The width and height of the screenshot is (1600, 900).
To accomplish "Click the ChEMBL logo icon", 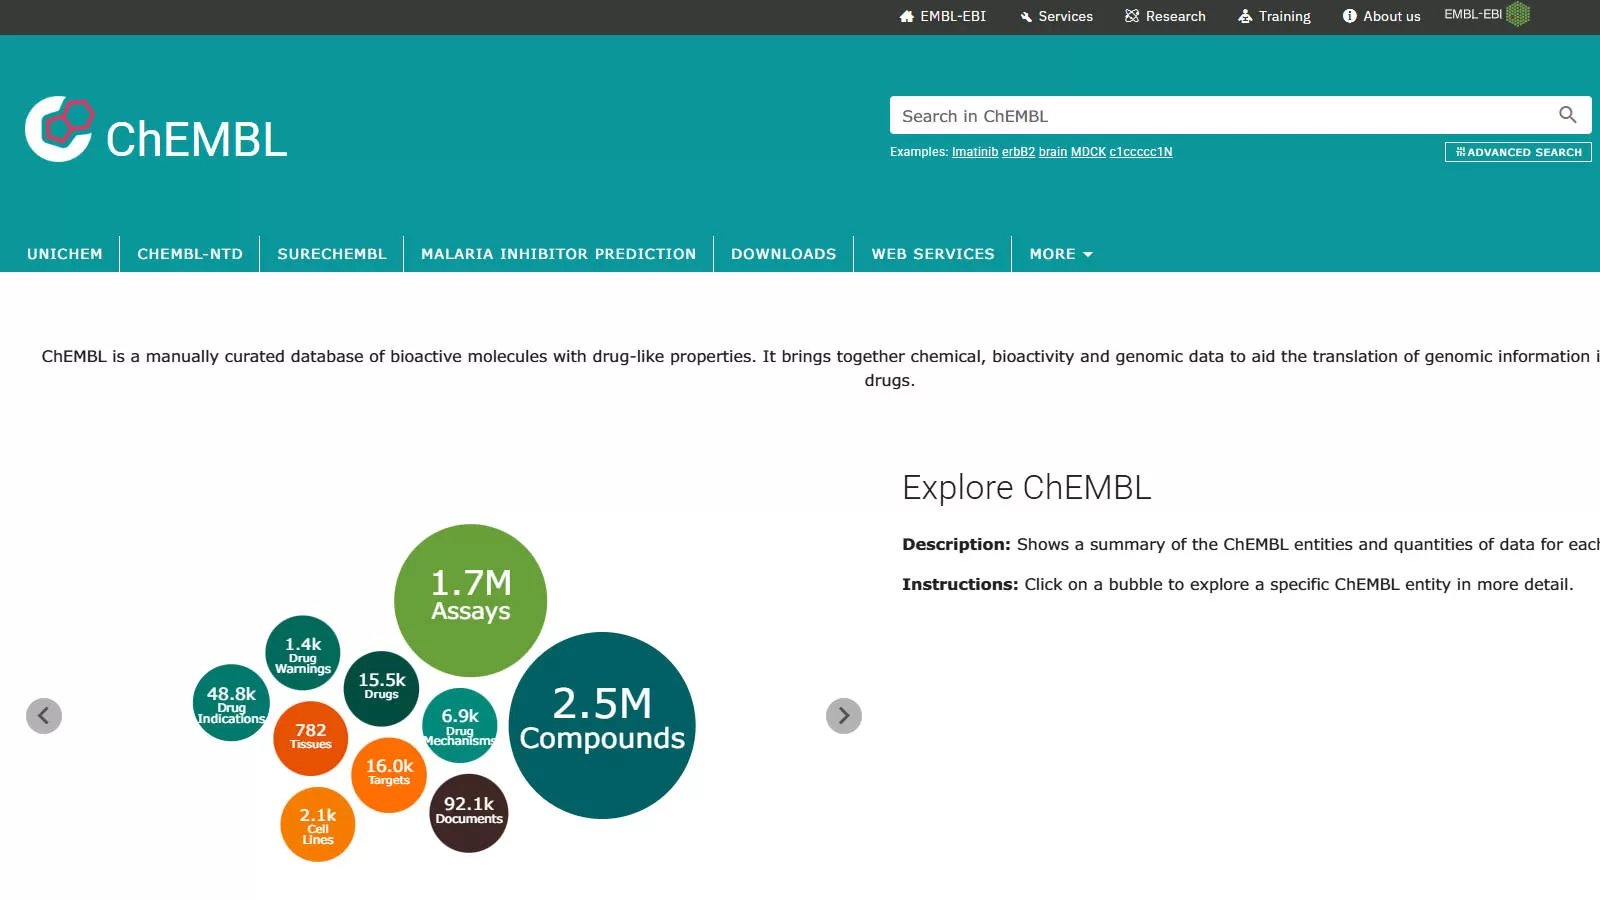I will pyautogui.click(x=59, y=129).
